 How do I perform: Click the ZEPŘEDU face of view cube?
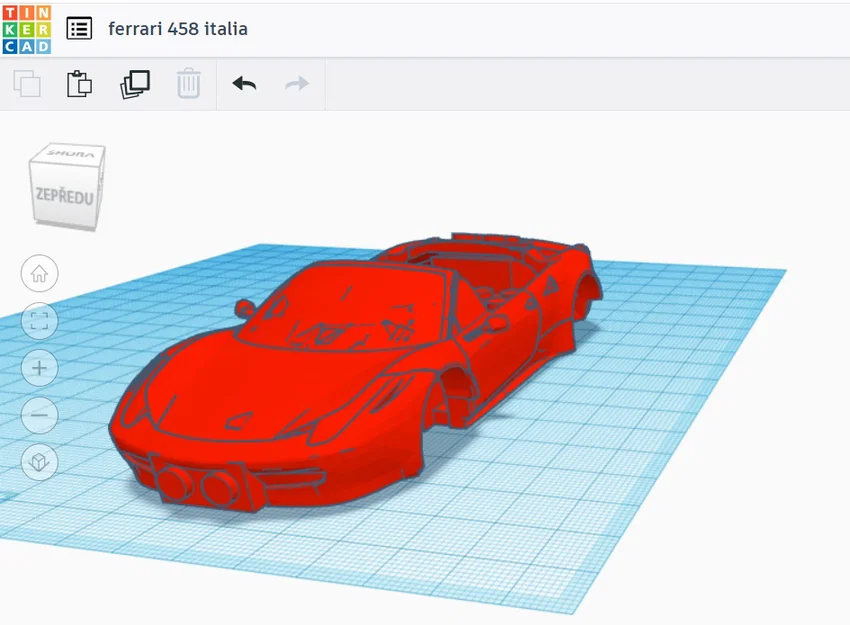click(x=64, y=196)
